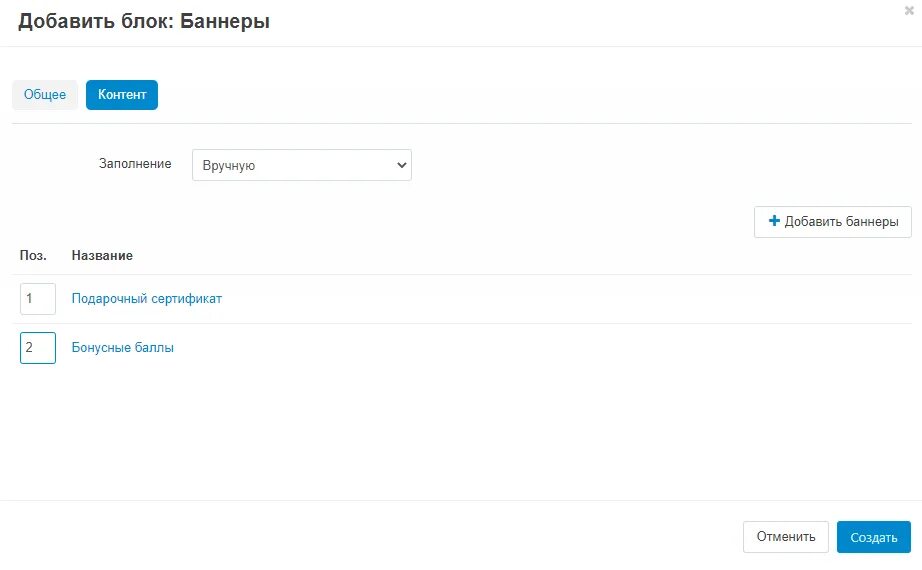
Task: Focus the position field containing 2
Action: 38,348
